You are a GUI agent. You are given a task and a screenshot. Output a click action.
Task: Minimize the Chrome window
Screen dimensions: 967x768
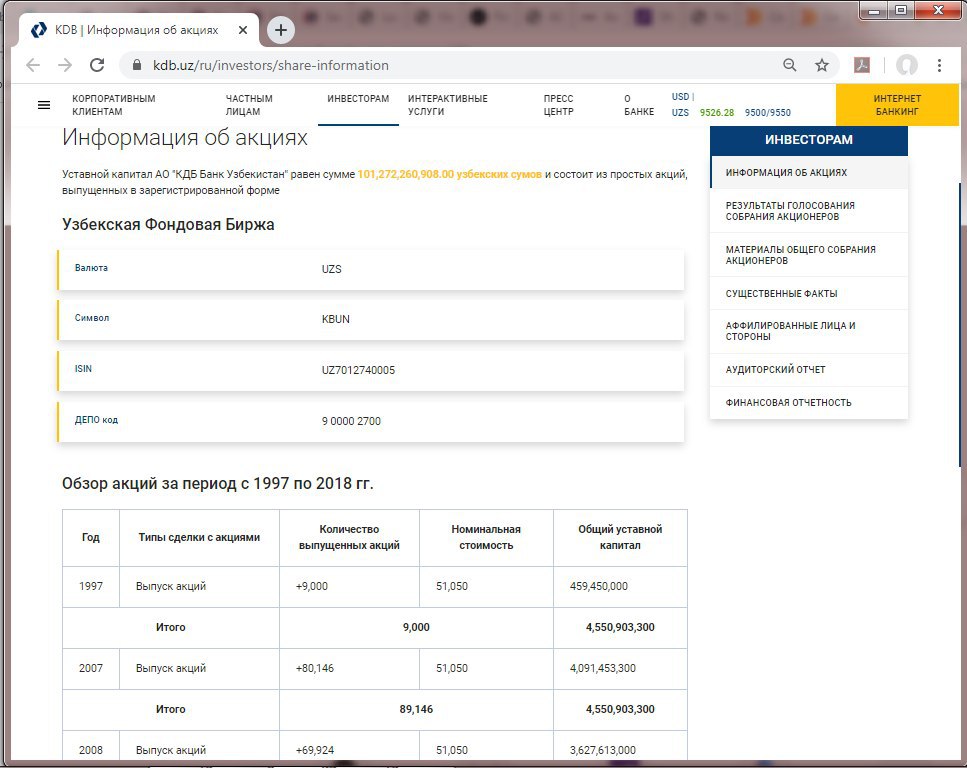click(874, 10)
